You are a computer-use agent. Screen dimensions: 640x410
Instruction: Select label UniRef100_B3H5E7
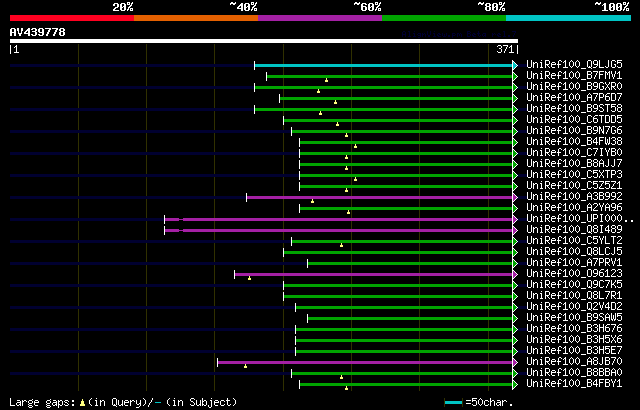point(574,351)
